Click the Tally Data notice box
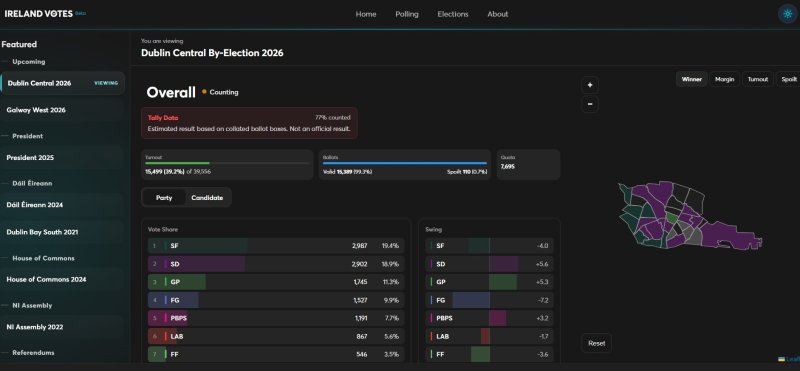 [249, 123]
